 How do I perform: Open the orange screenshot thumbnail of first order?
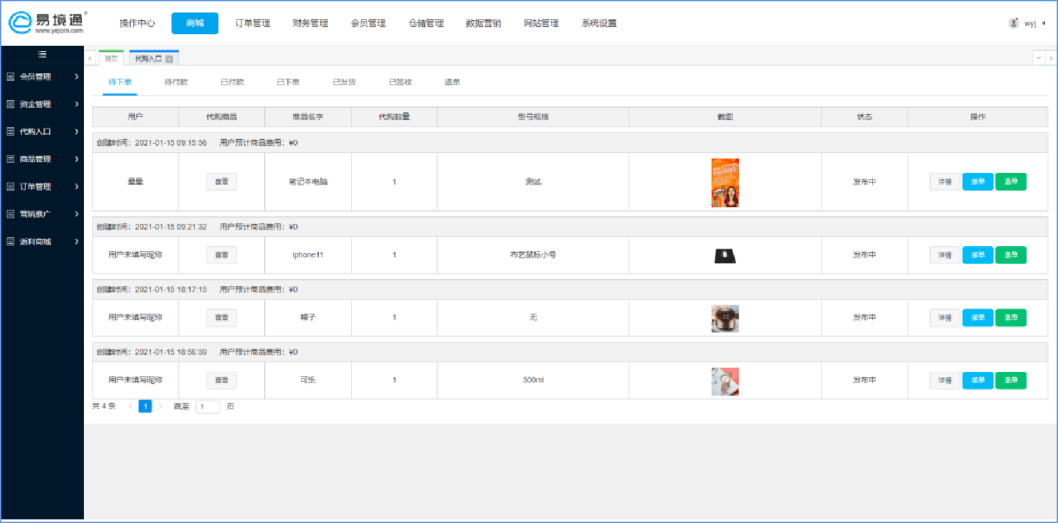tap(725, 182)
